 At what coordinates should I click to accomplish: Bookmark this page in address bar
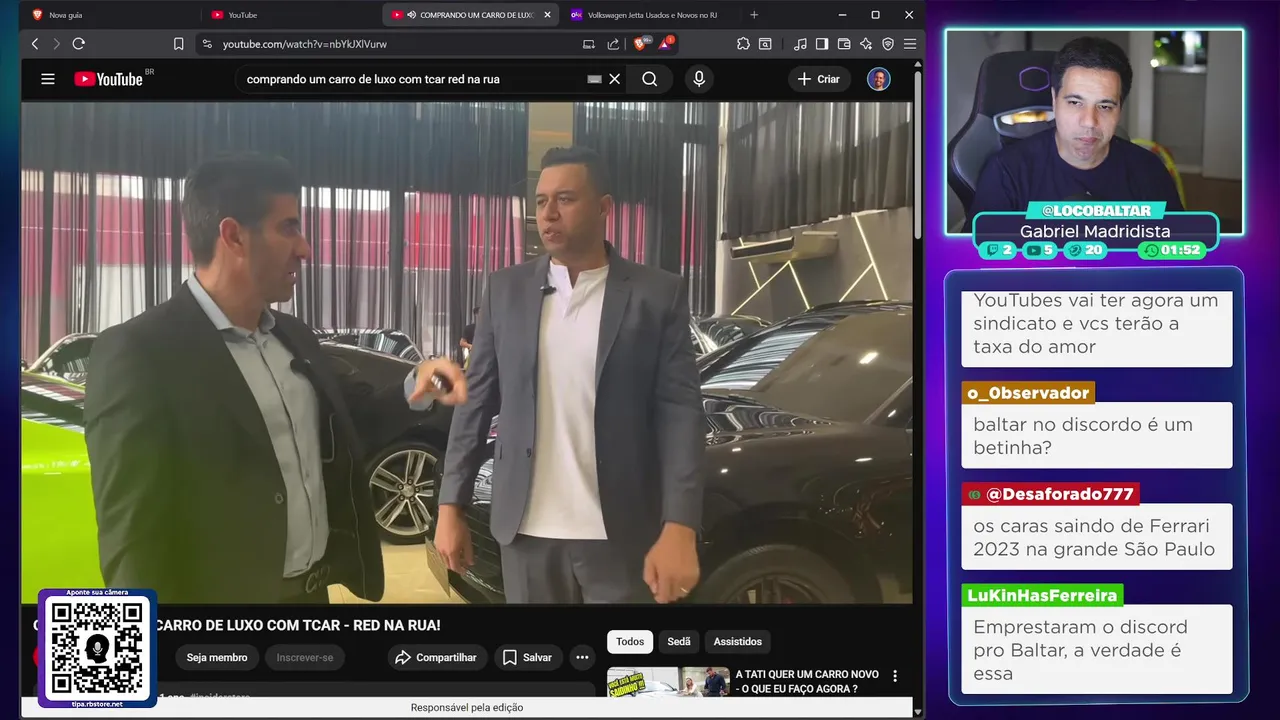coord(178,44)
